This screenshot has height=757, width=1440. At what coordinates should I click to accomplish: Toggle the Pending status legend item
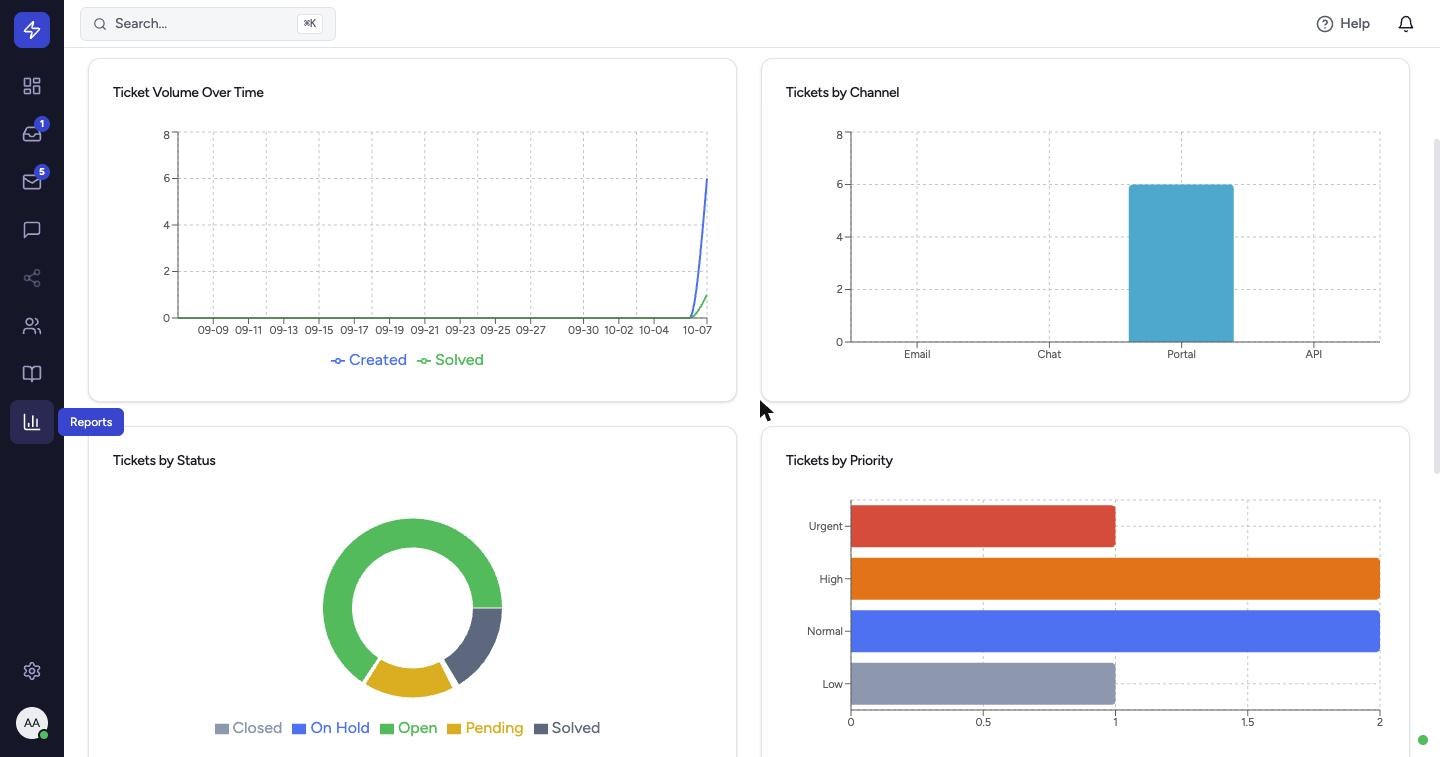(485, 728)
